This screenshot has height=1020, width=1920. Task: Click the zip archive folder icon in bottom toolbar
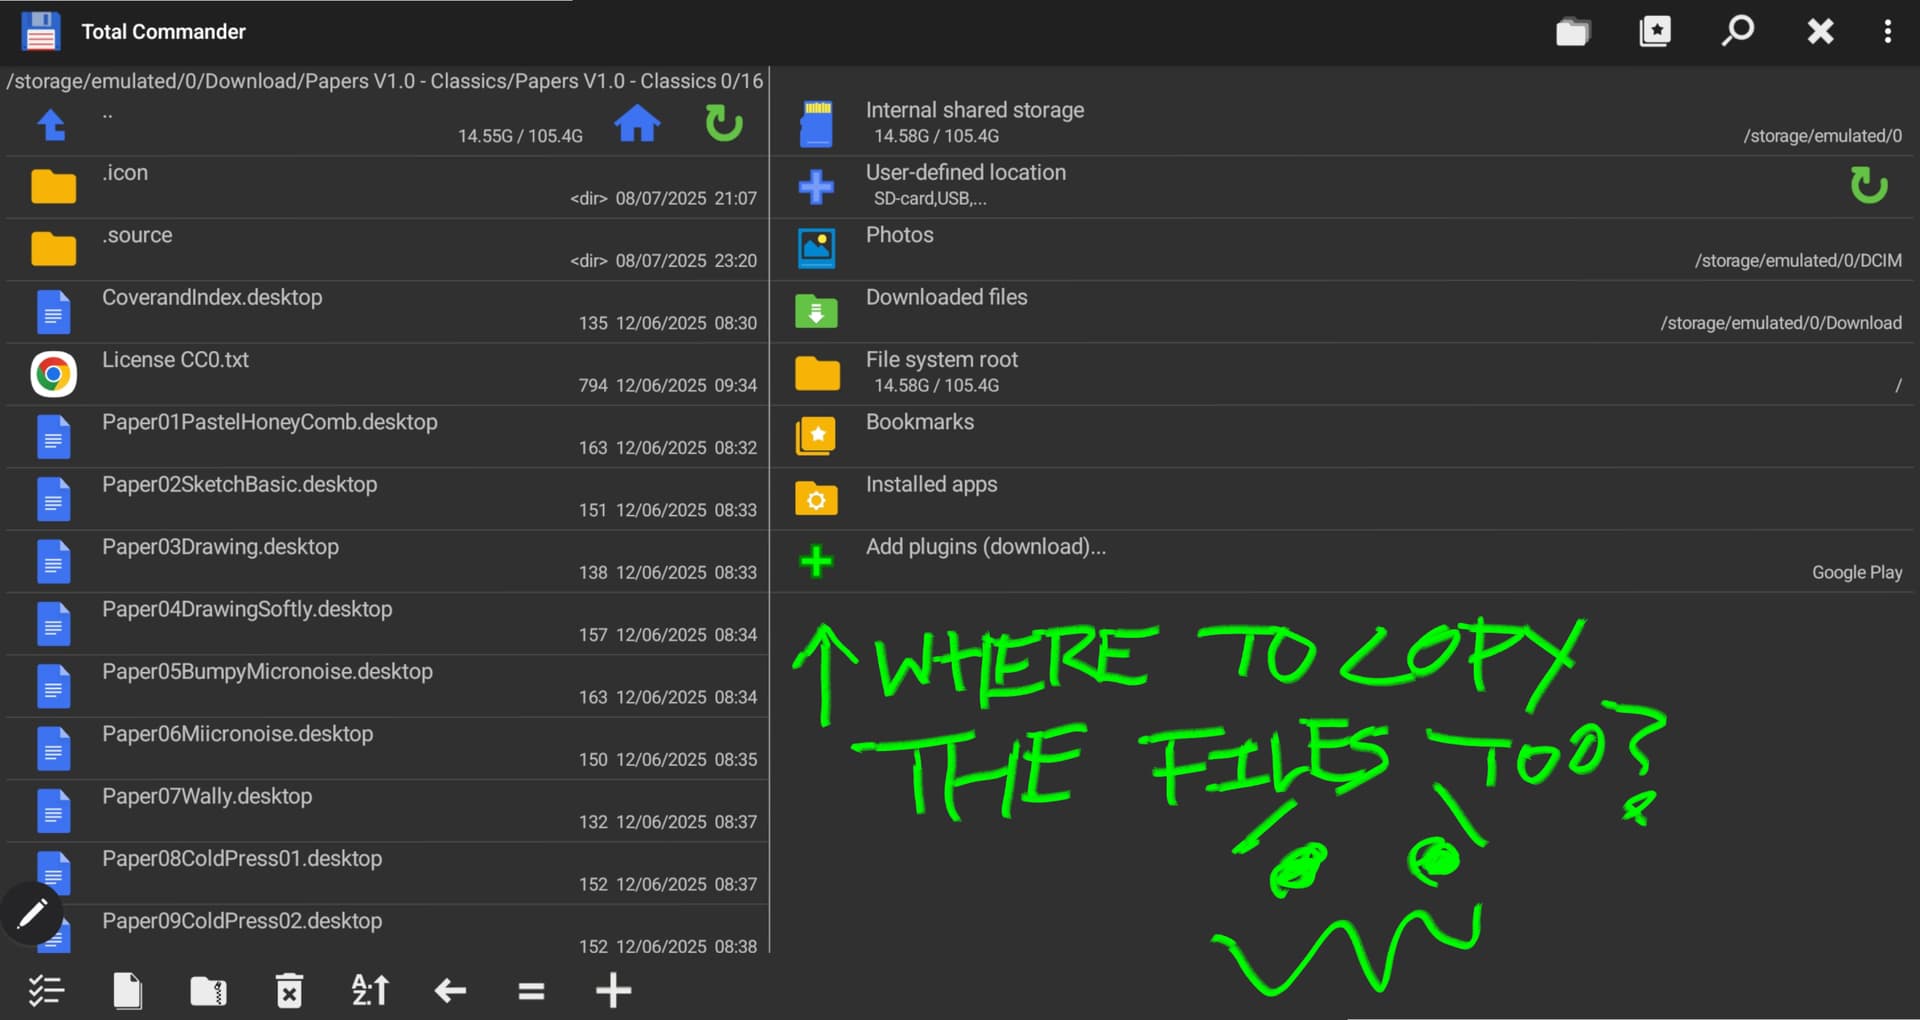208,991
